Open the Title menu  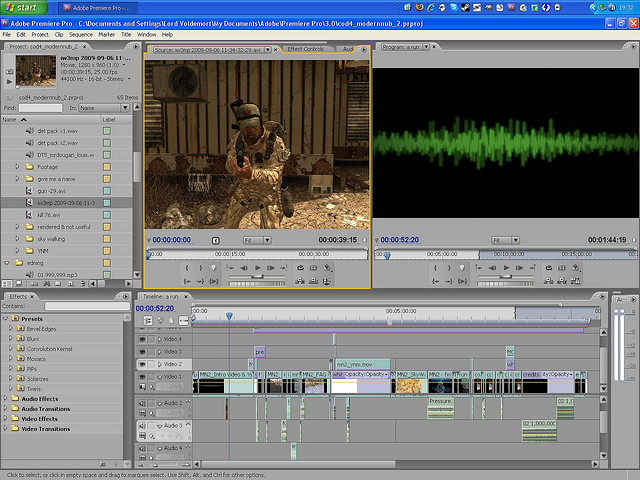pos(126,35)
